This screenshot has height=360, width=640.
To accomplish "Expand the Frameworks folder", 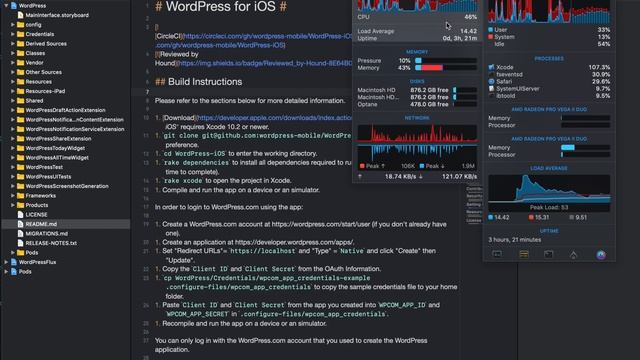I will pyautogui.click(x=13, y=196).
